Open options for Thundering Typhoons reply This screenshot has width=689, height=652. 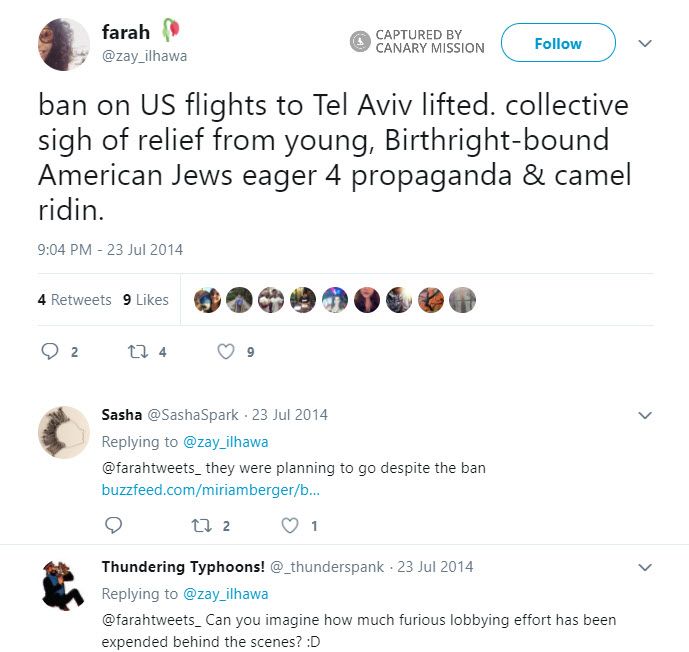645,567
